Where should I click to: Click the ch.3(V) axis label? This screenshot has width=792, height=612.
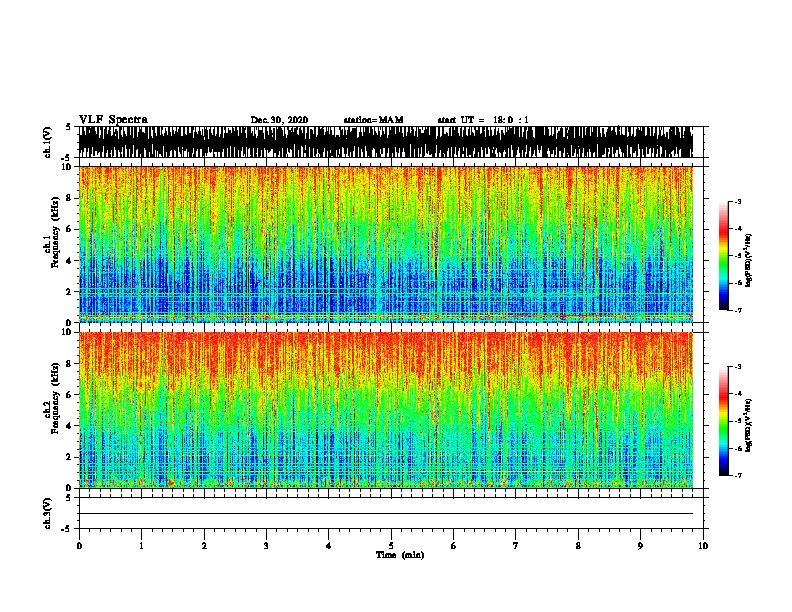pos(48,513)
